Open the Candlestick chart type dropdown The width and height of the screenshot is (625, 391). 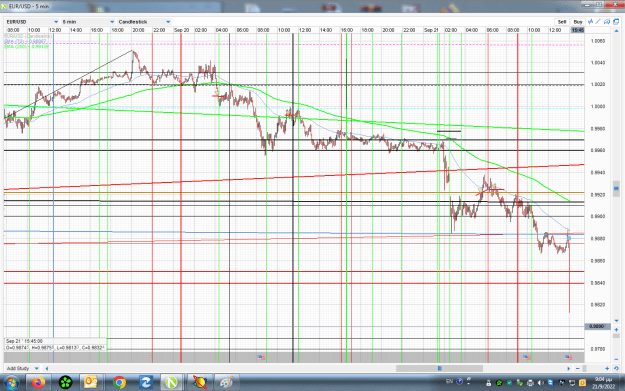[x=144, y=22]
